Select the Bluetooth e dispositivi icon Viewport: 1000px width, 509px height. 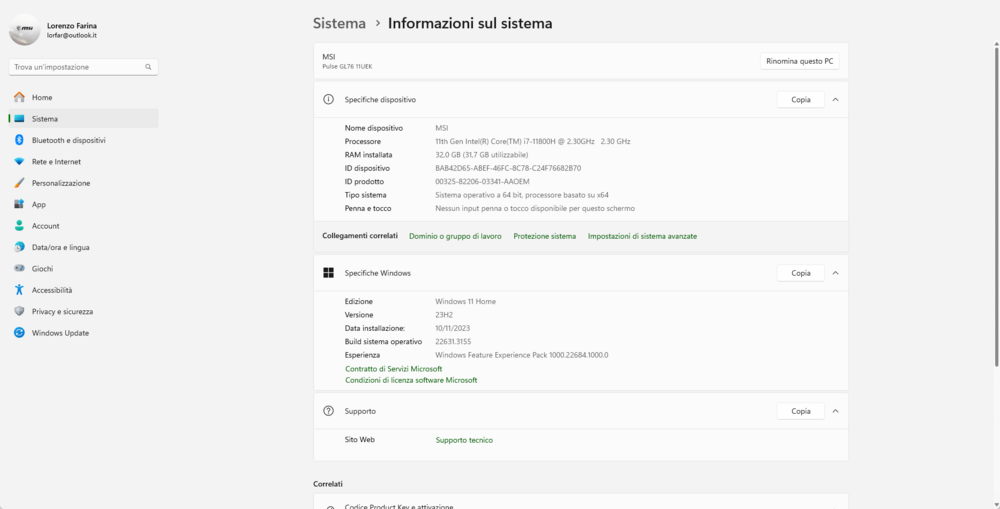(x=19, y=140)
